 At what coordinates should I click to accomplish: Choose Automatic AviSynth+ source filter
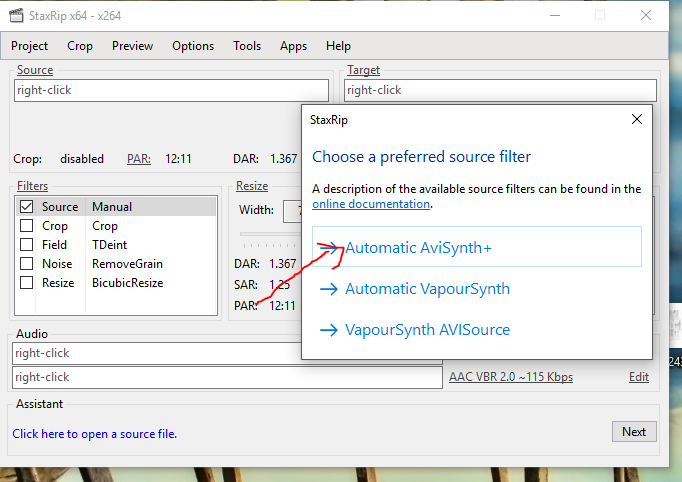[477, 247]
